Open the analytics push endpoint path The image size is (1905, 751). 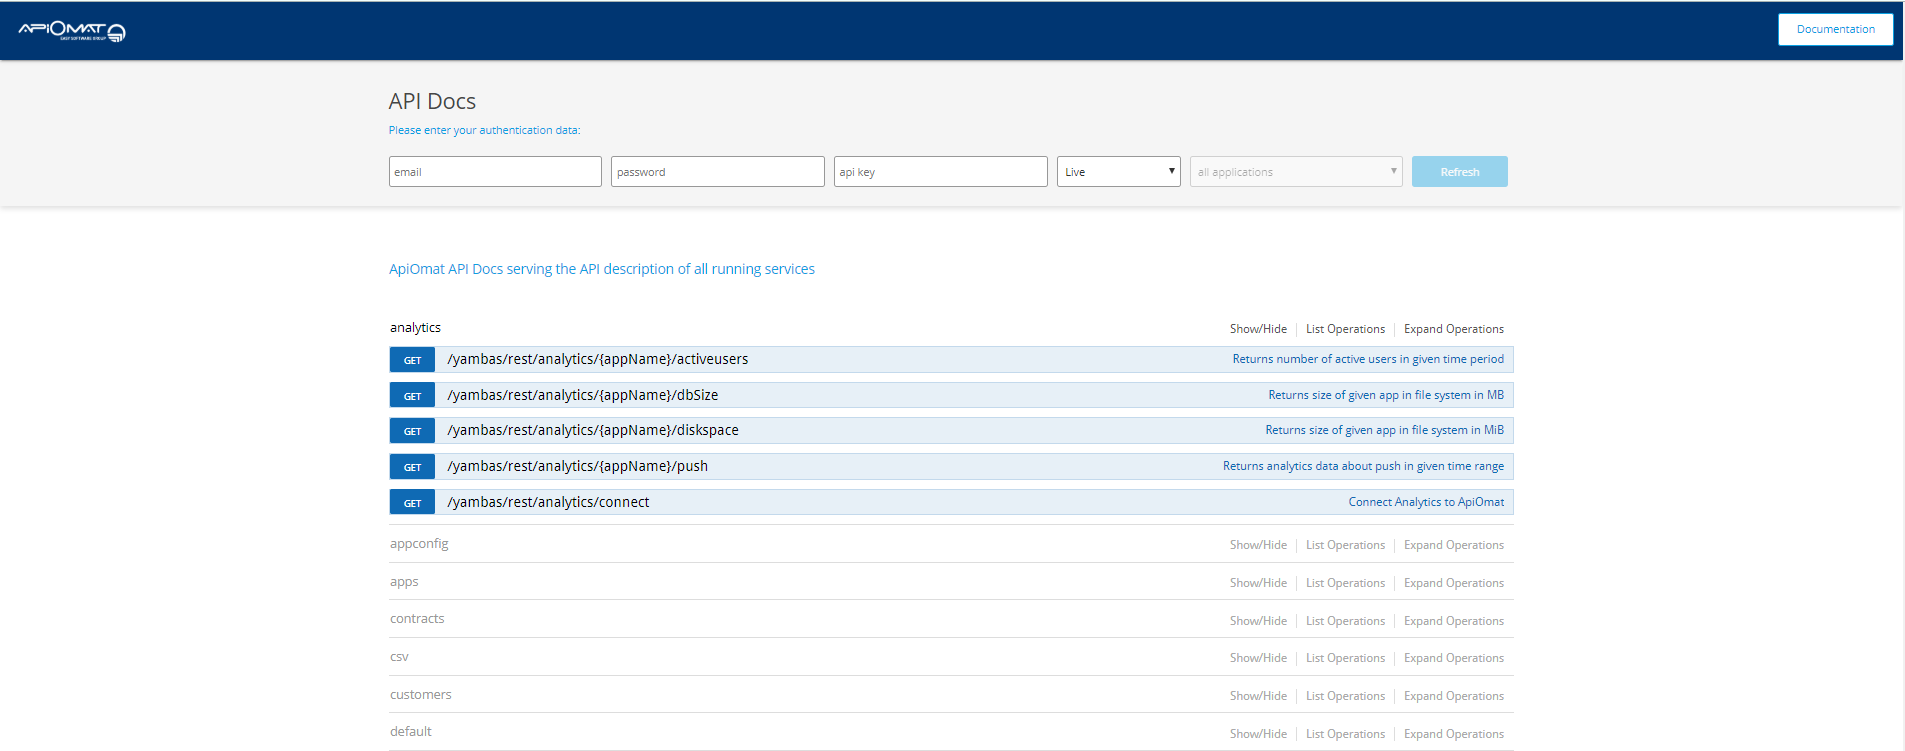coord(578,466)
